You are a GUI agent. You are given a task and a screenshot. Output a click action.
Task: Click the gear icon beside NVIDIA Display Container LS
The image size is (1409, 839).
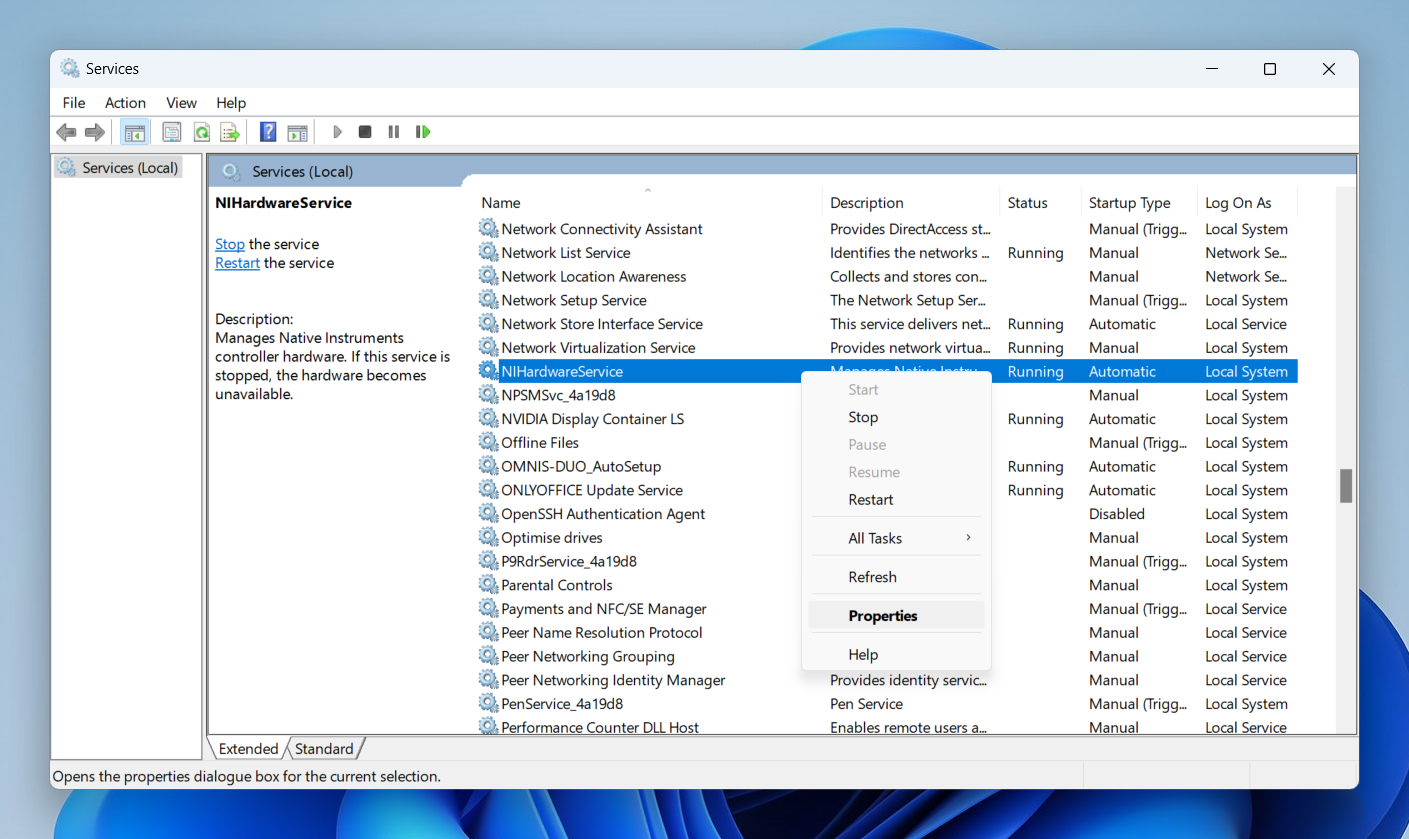coord(488,419)
